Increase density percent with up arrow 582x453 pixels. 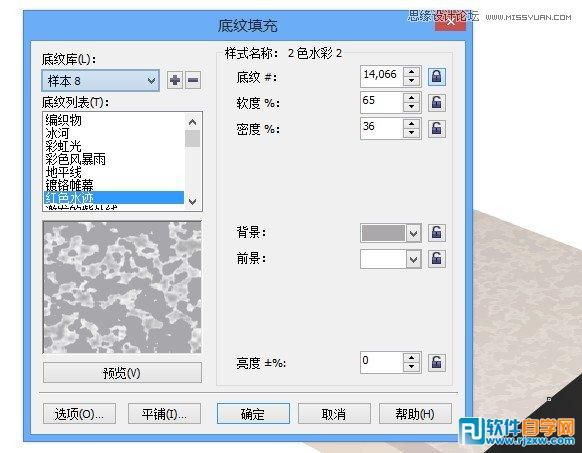(x=411, y=124)
